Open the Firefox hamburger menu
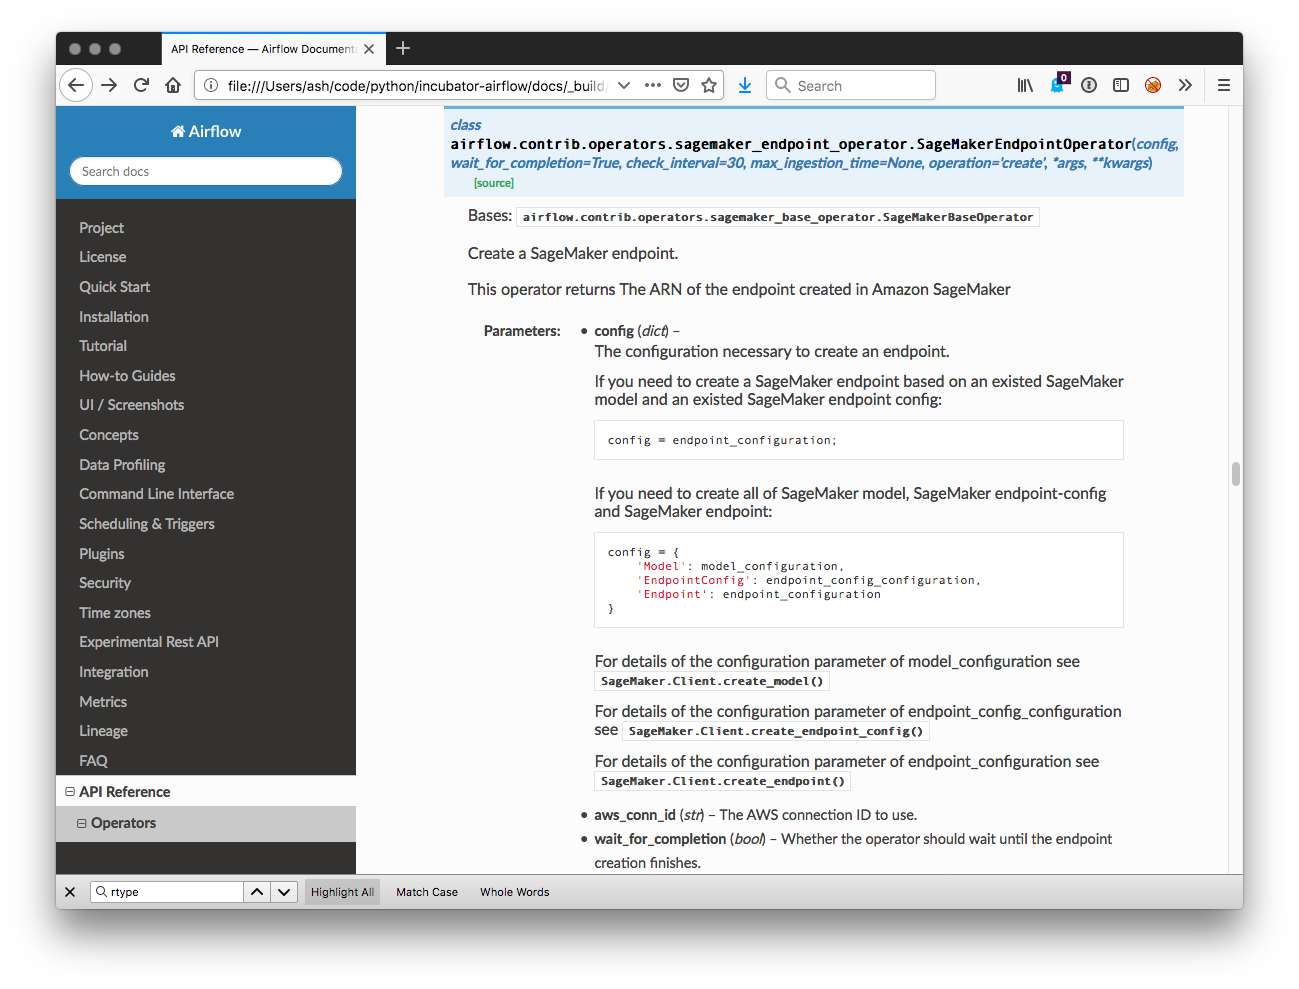This screenshot has width=1299, height=989. click(x=1223, y=85)
